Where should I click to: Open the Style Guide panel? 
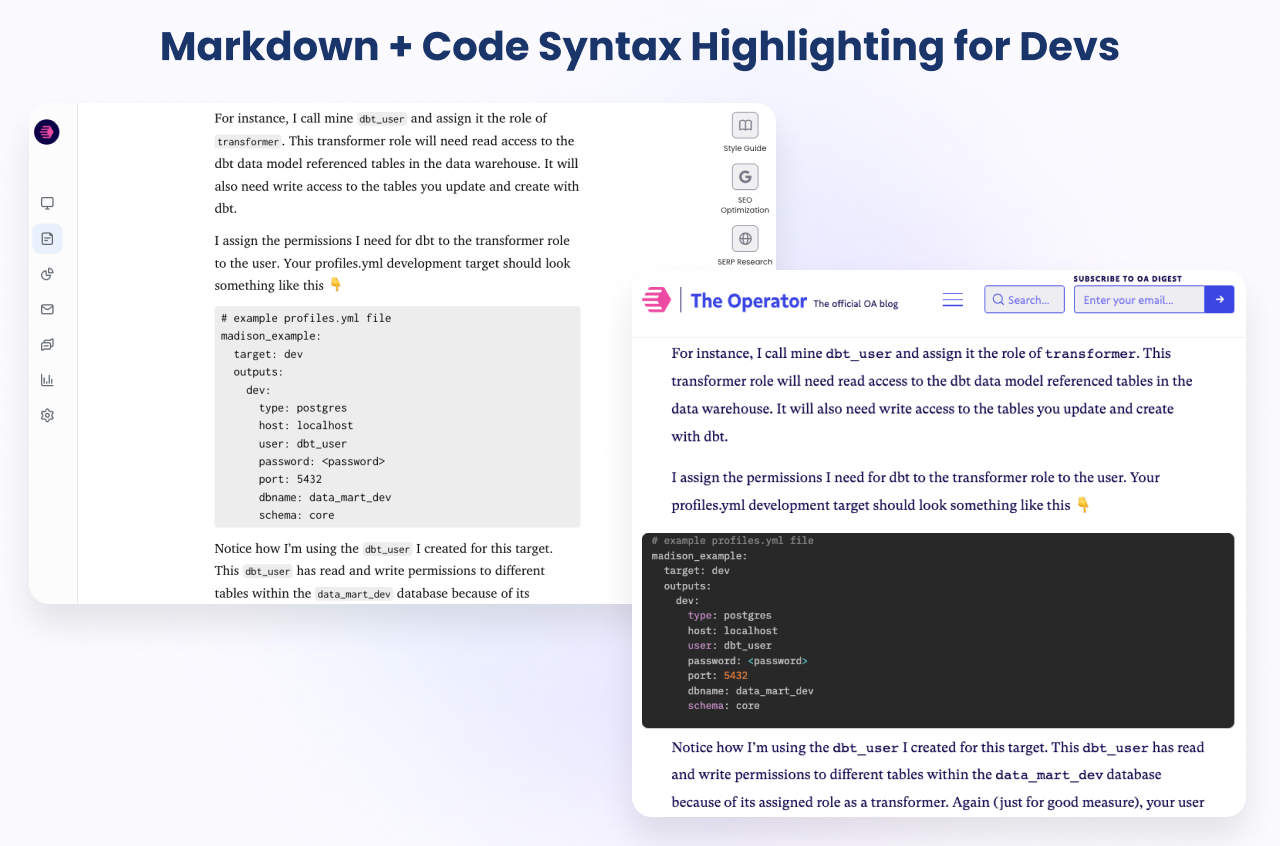pos(744,125)
